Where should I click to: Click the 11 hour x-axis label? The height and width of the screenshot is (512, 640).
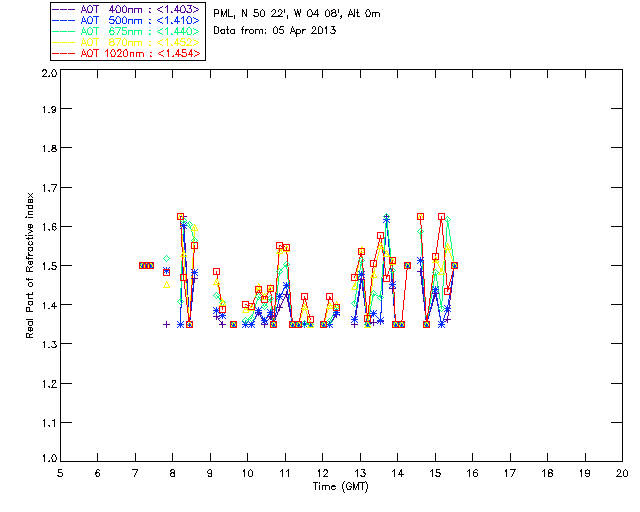click(285, 473)
